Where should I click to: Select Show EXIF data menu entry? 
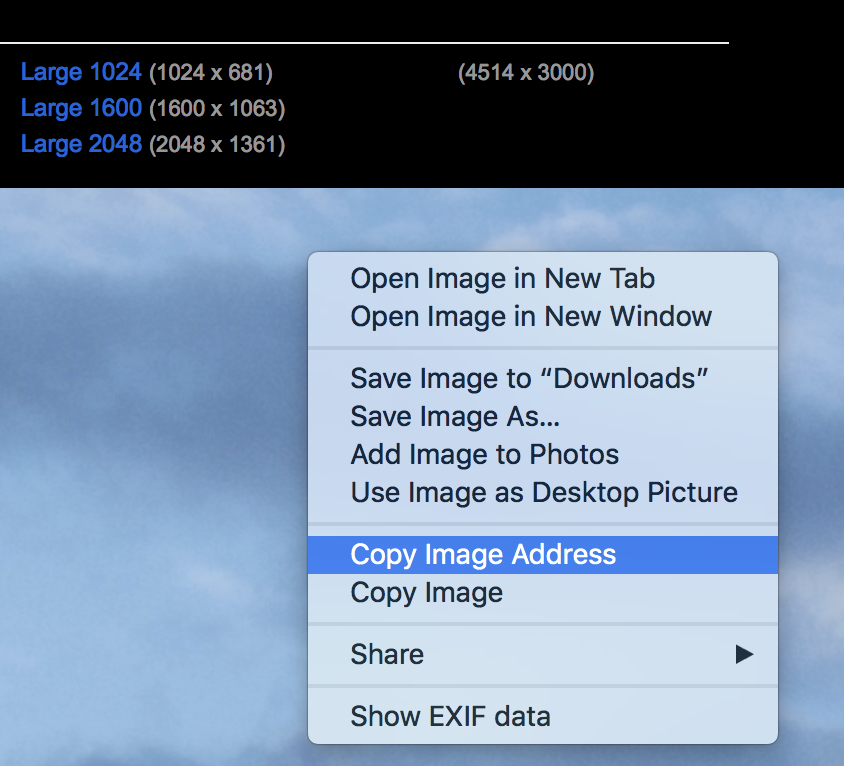coord(543,716)
